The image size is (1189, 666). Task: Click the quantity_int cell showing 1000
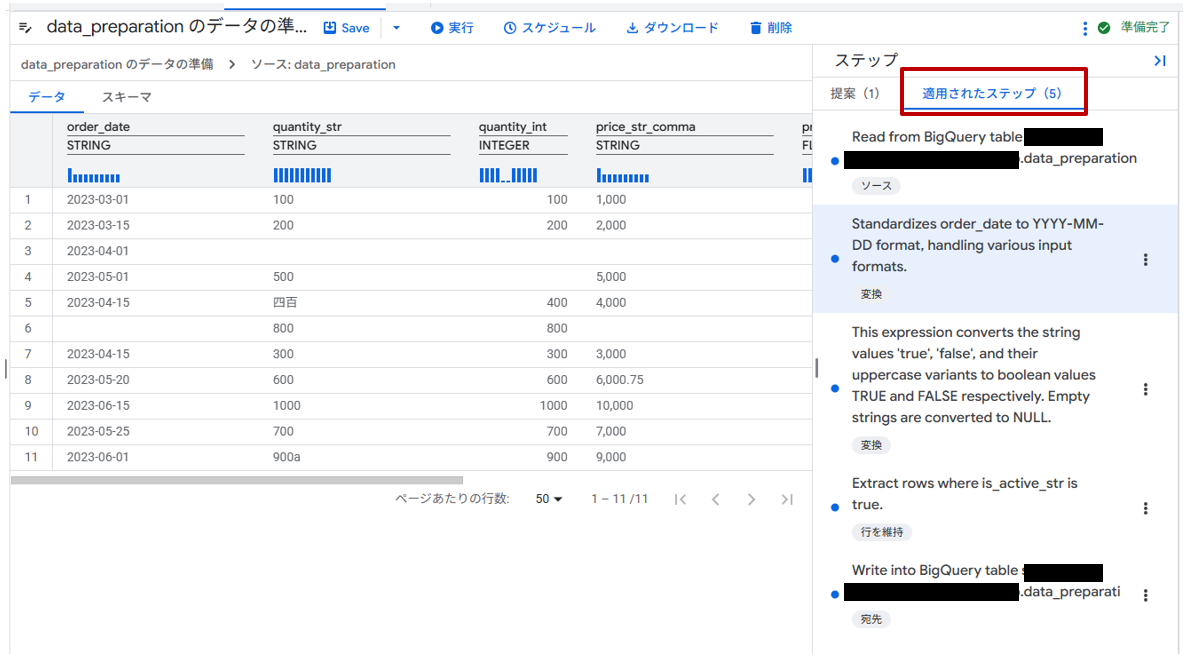[x=554, y=406]
